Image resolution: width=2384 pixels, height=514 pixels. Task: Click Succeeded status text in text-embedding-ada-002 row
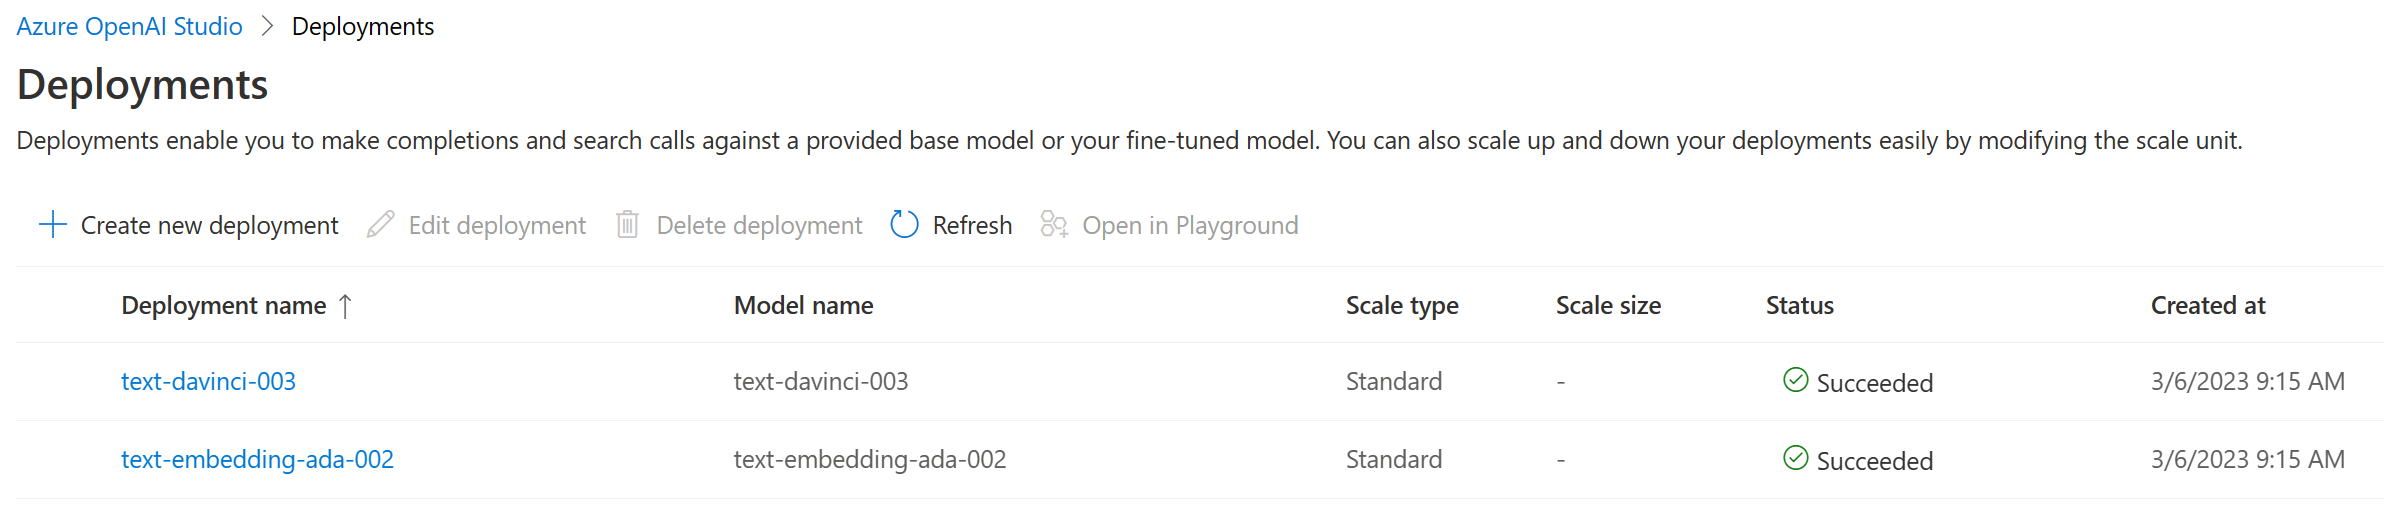1875,461
